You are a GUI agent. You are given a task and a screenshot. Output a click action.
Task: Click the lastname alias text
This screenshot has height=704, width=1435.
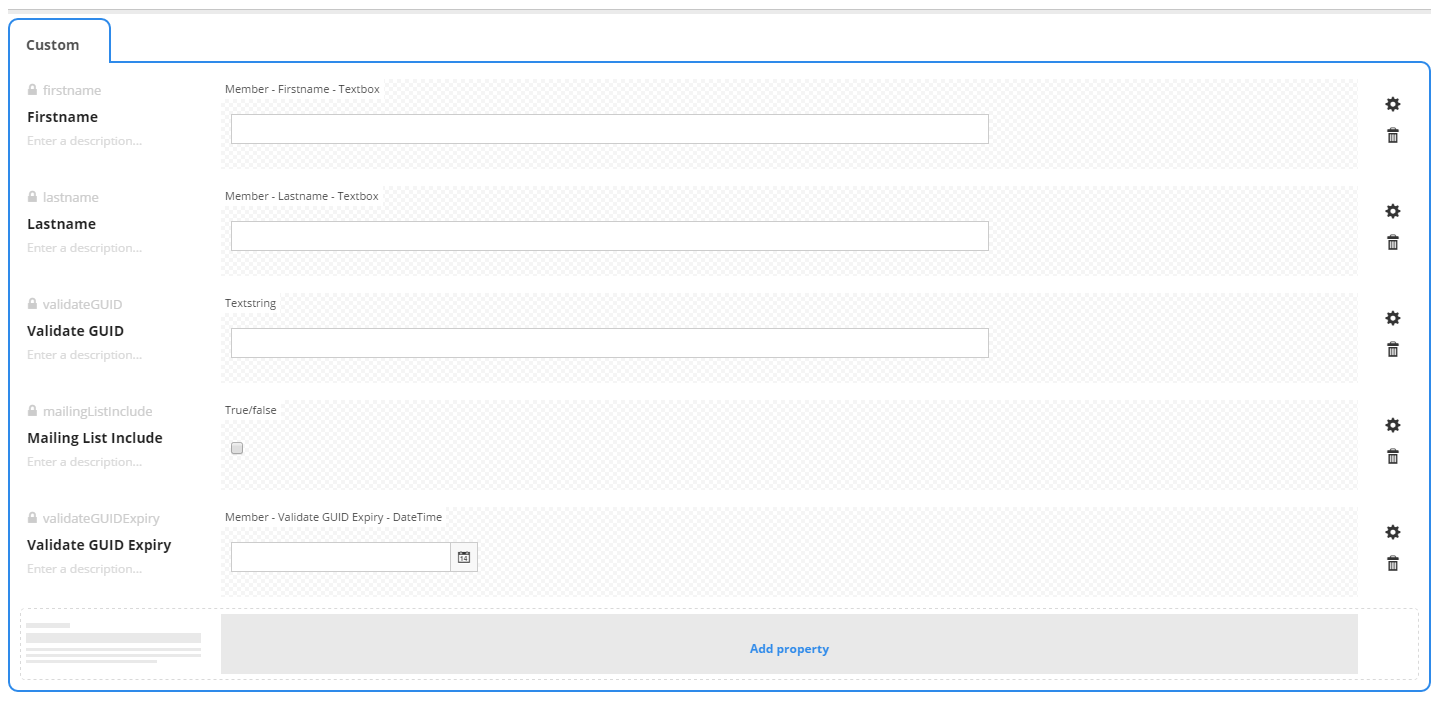click(x=71, y=197)
